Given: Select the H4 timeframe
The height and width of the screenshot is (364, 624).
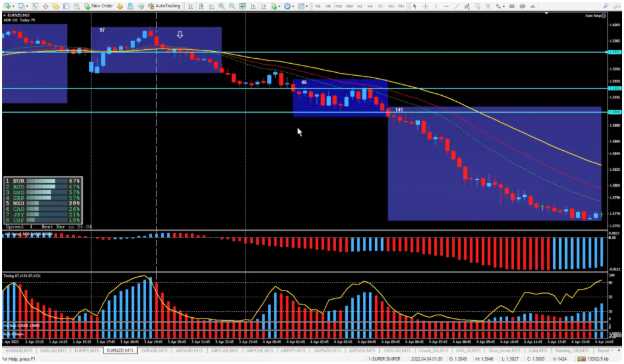Looking at the screenshot, I should (370, 6).
